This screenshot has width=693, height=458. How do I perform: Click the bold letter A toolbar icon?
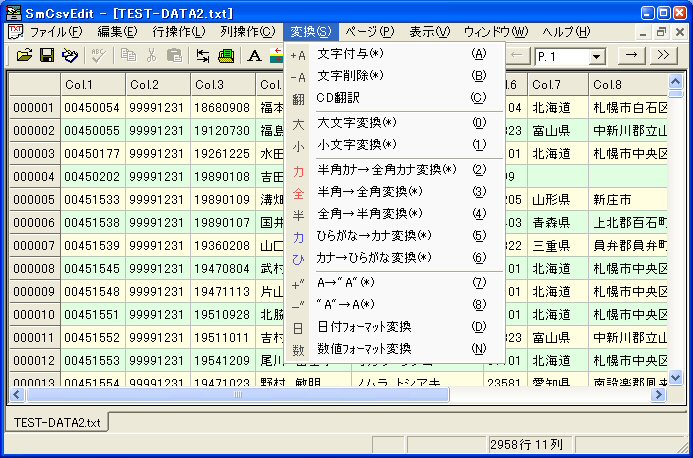tap(254, 56)
